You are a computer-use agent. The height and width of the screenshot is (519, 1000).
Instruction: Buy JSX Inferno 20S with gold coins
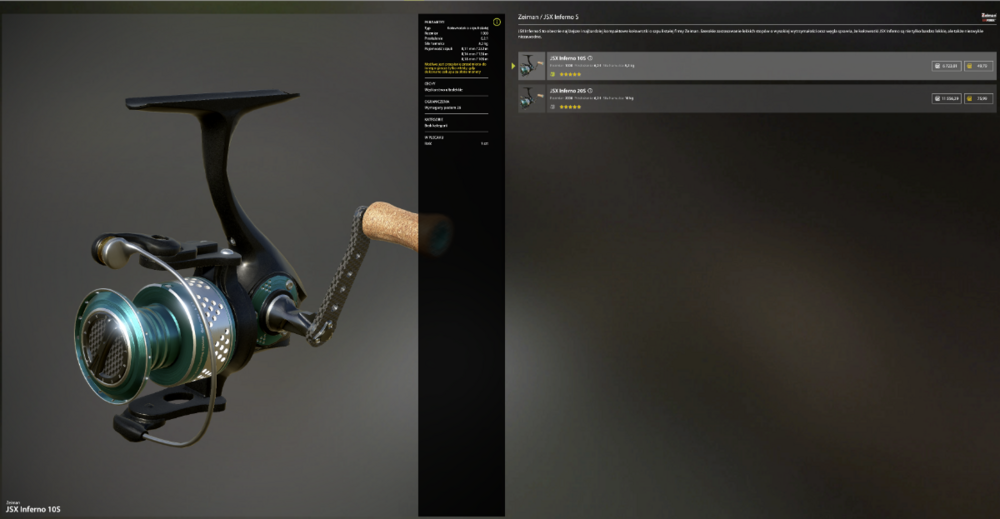pyautogui.click(x=978, y=98)
